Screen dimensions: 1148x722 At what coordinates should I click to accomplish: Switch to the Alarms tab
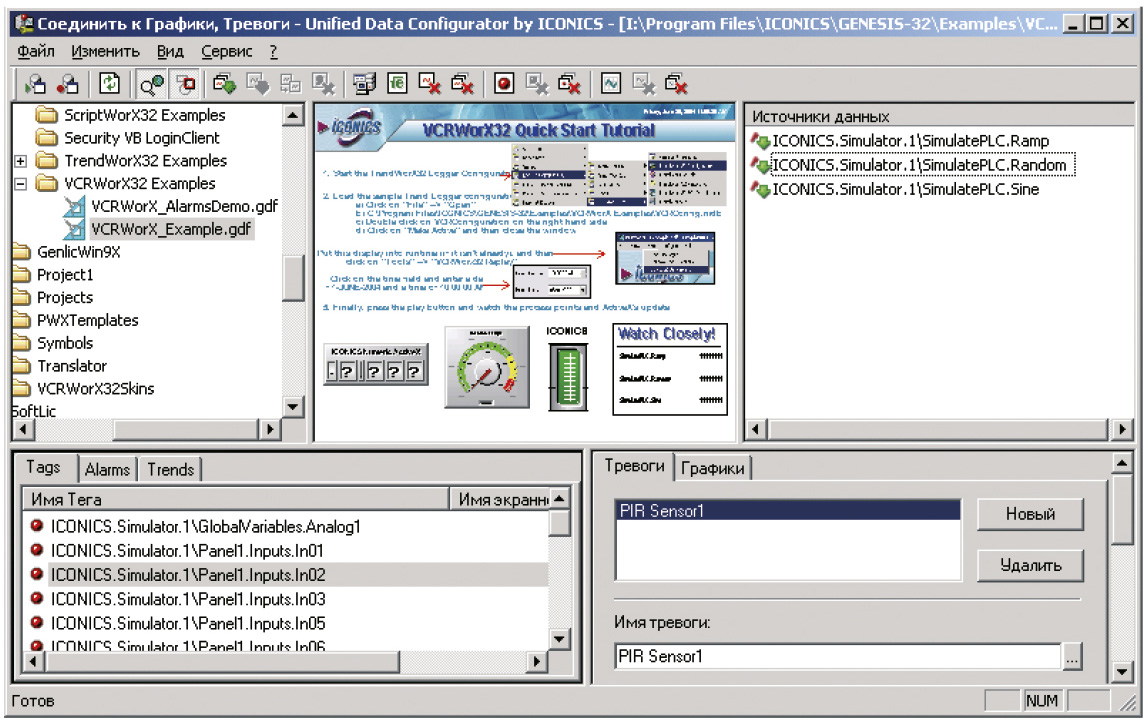[107, 469]
